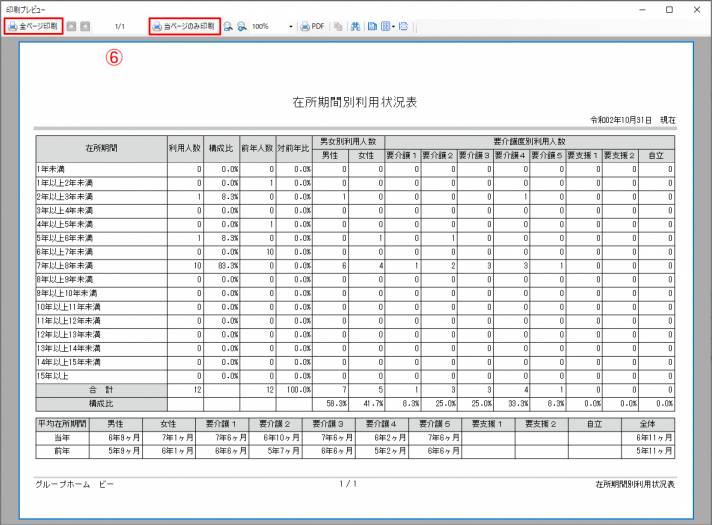Click the 全ページ印刷 print all pages button

[x=34, y=26]
